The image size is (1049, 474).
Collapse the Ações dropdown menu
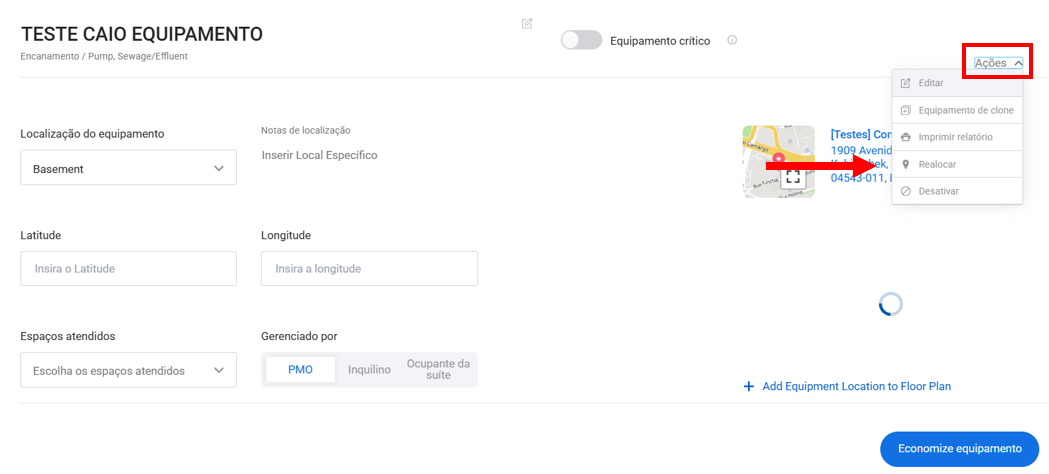coord(998,63)
